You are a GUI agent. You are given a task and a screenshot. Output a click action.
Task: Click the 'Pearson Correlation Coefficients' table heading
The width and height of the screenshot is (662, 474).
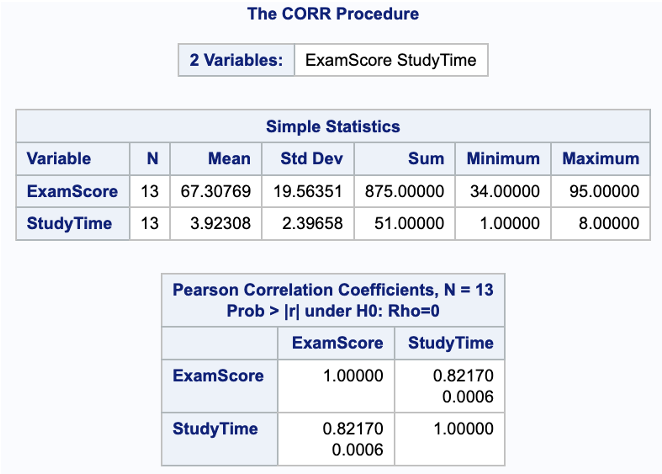pyautogui.click(x=332, y=299)
